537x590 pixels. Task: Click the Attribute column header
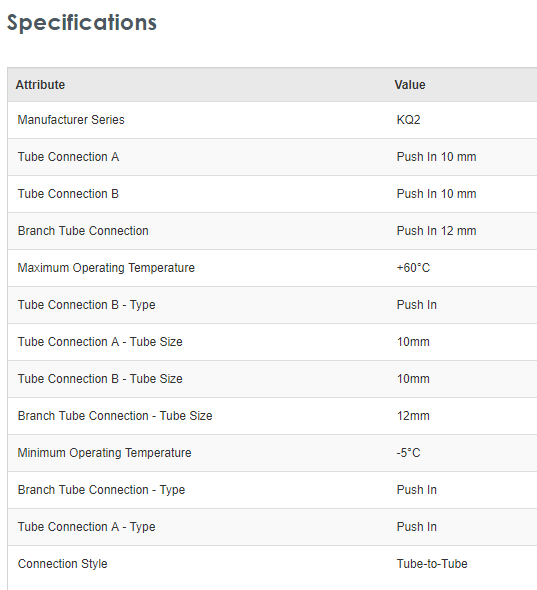40,85
